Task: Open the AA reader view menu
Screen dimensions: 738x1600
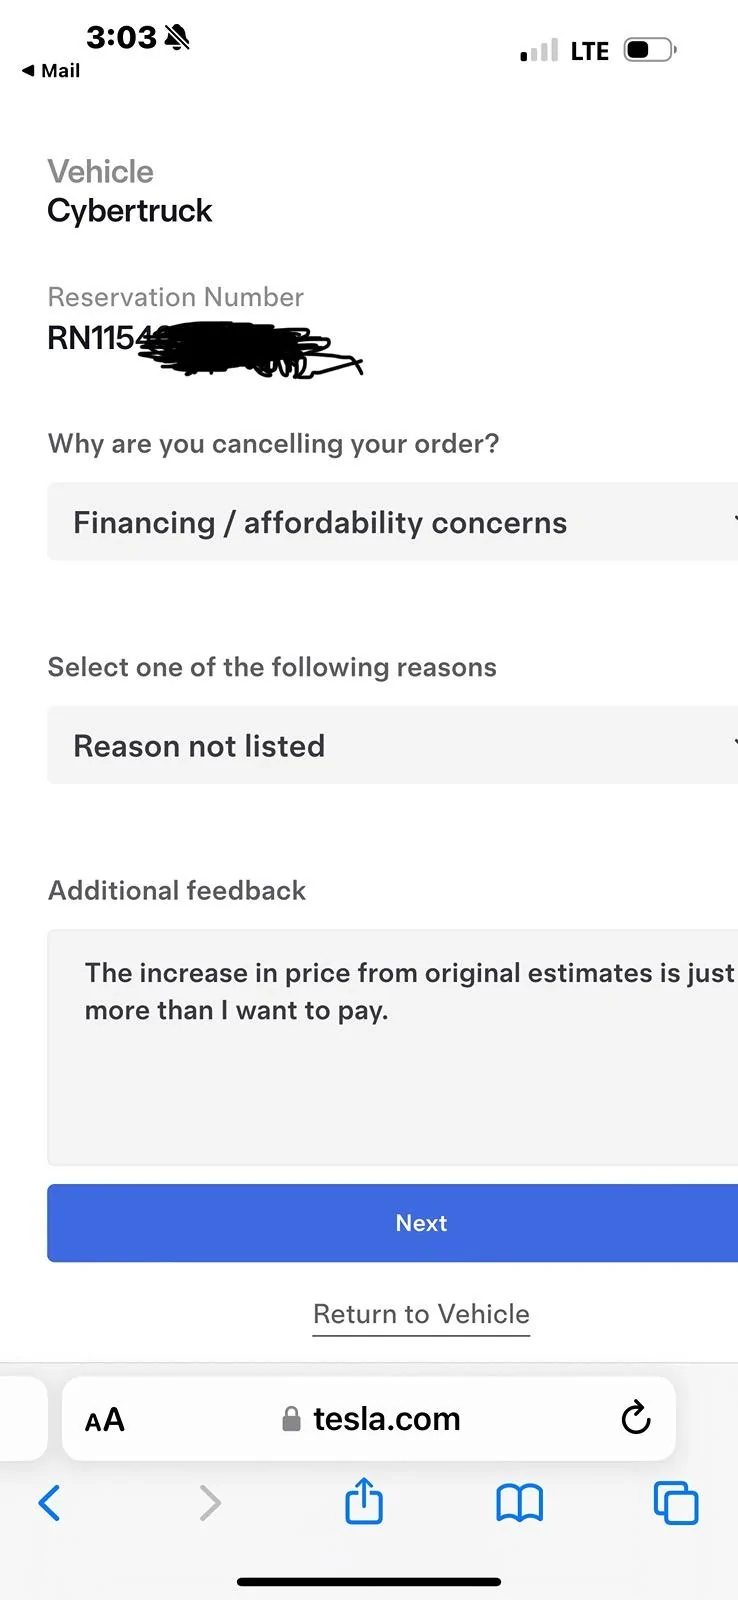Action: tap(105, 1420)
